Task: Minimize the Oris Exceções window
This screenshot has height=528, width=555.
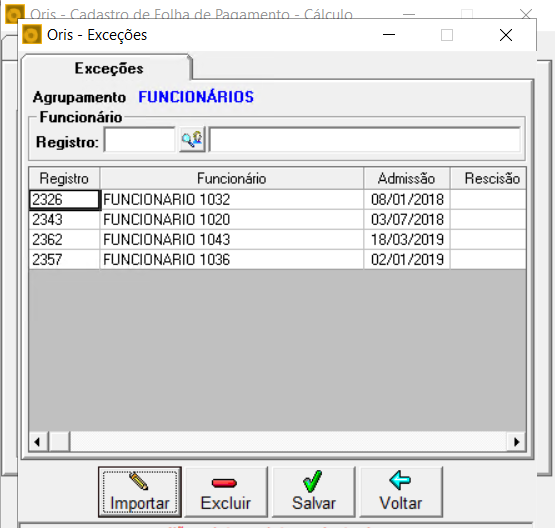Action: 389,35
